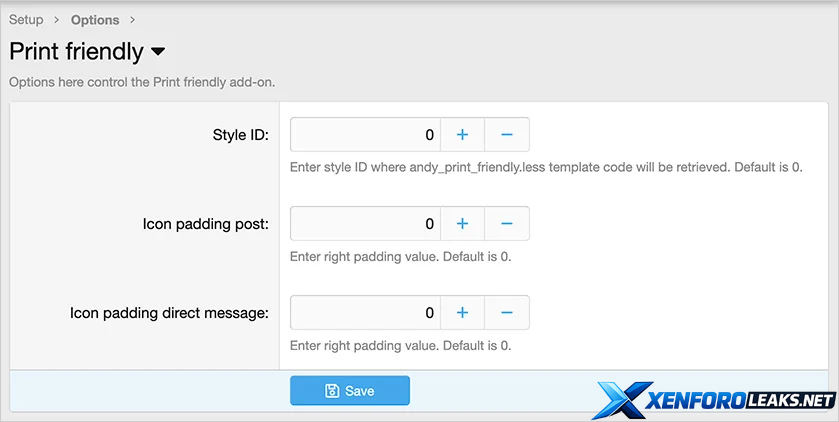Screen dimensions: 839x422
Task: Click the Icon padding post label
Action: pos(205,223)
